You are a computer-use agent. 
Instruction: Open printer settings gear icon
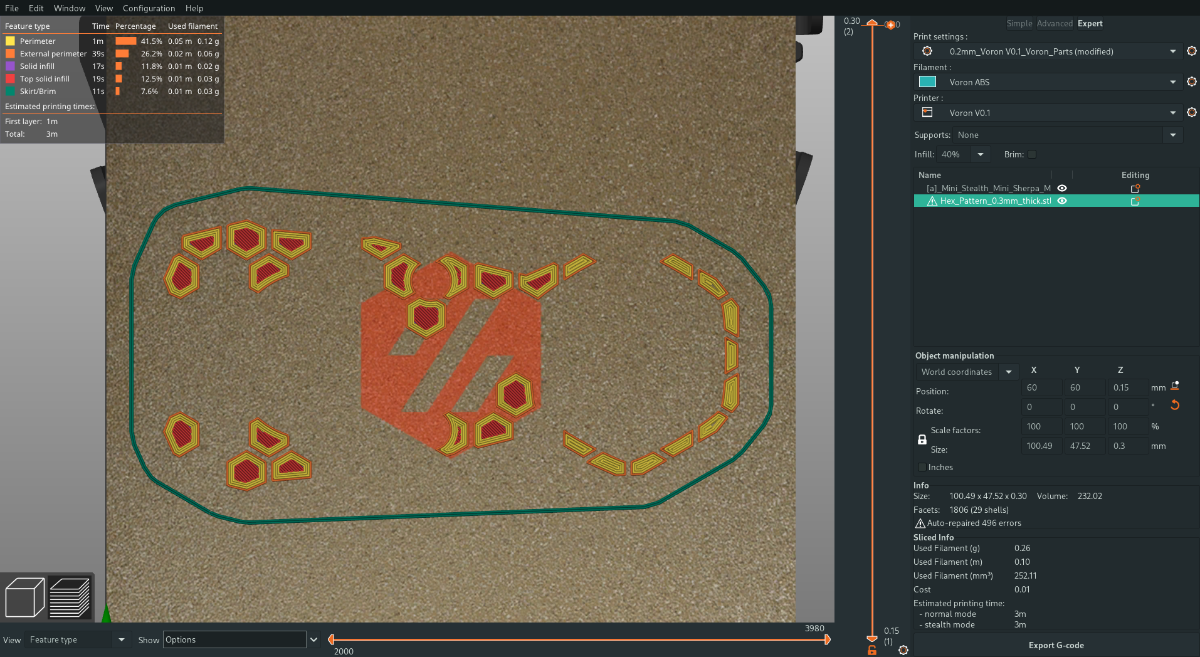(1192, 113)
